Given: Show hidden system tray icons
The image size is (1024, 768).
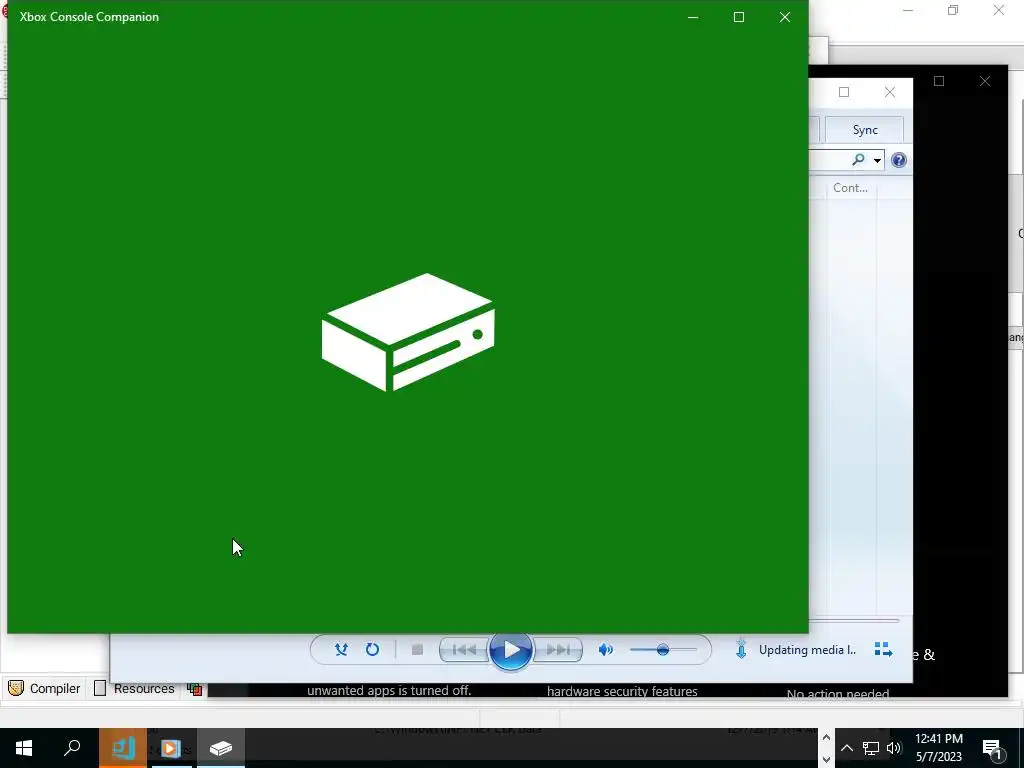Looking at the screenshot, I should point(846,748).
